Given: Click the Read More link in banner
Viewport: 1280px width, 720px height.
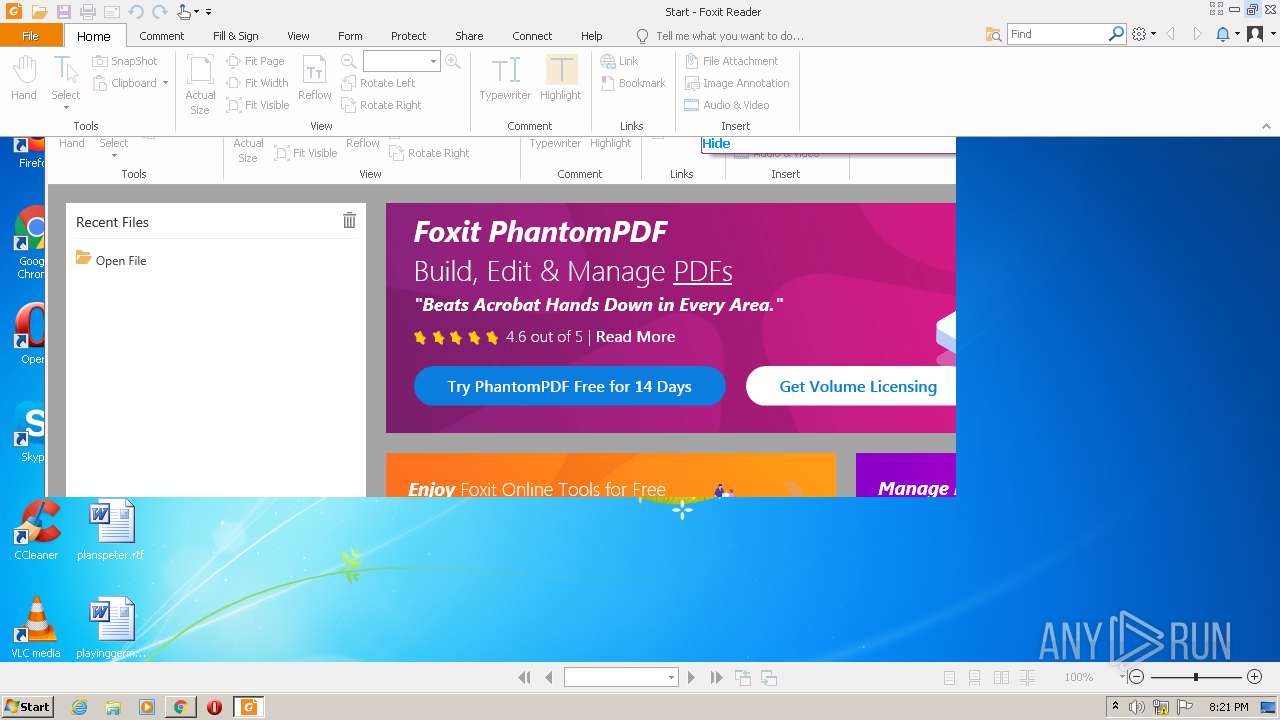Looking at the screenshot, I should click(635, 336).
